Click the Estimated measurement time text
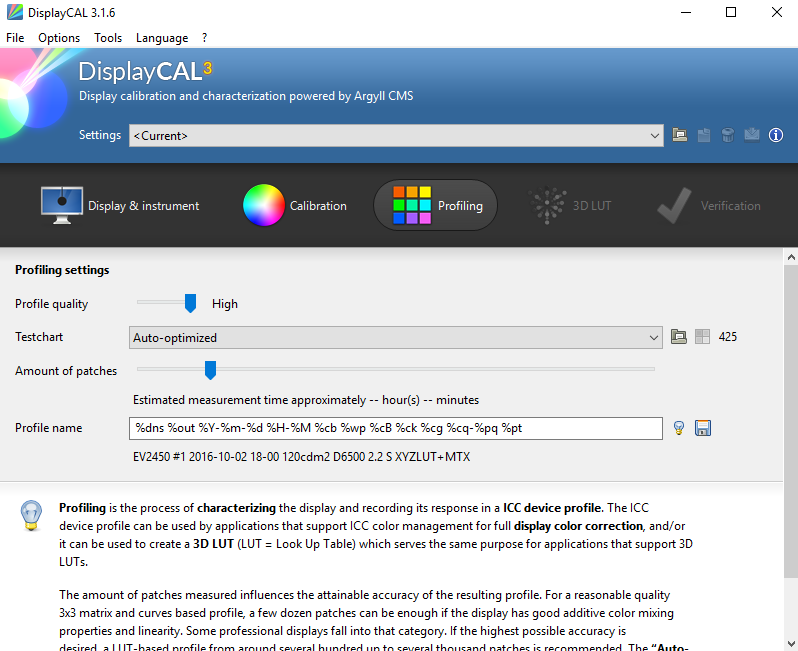The width and height of the screenshot is (798, 651). tap(306, 400)
